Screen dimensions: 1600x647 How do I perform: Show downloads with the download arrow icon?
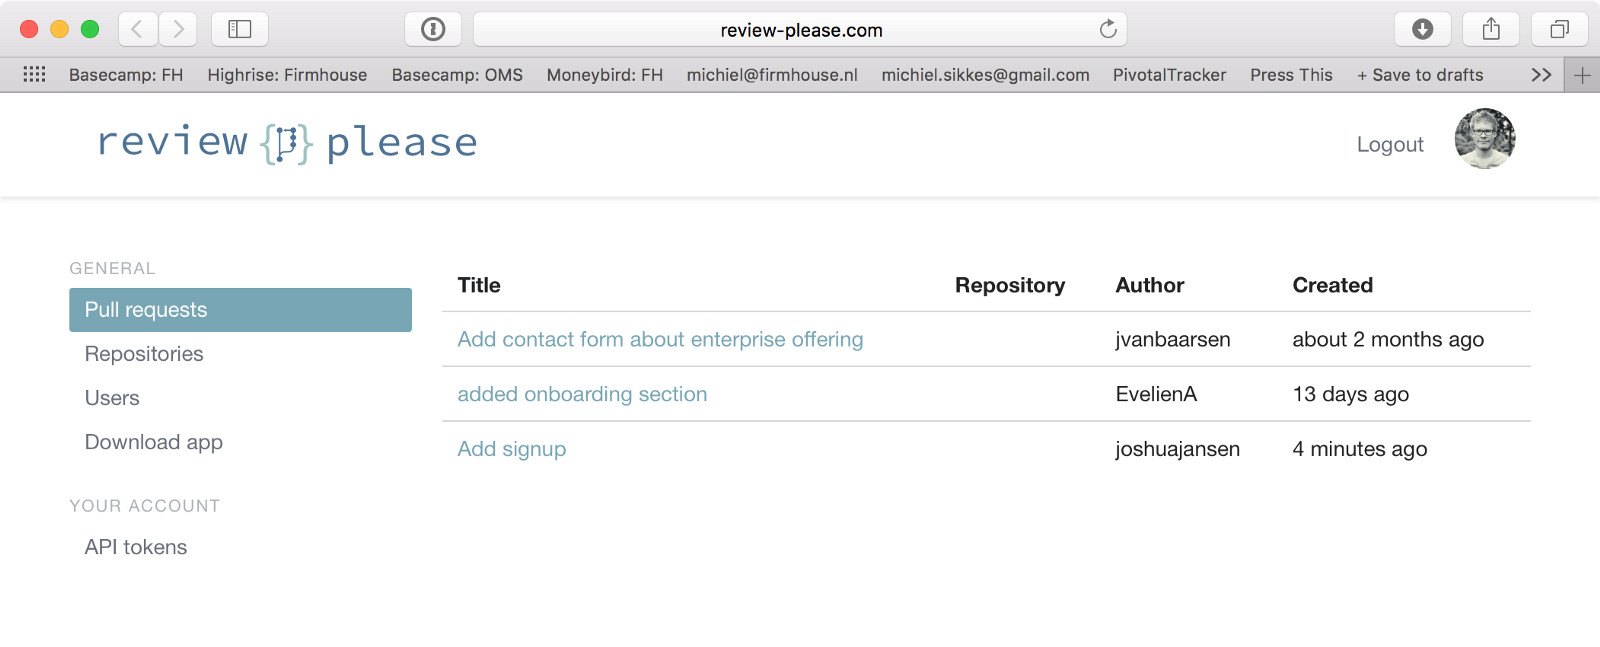[x=1422, y=29]
